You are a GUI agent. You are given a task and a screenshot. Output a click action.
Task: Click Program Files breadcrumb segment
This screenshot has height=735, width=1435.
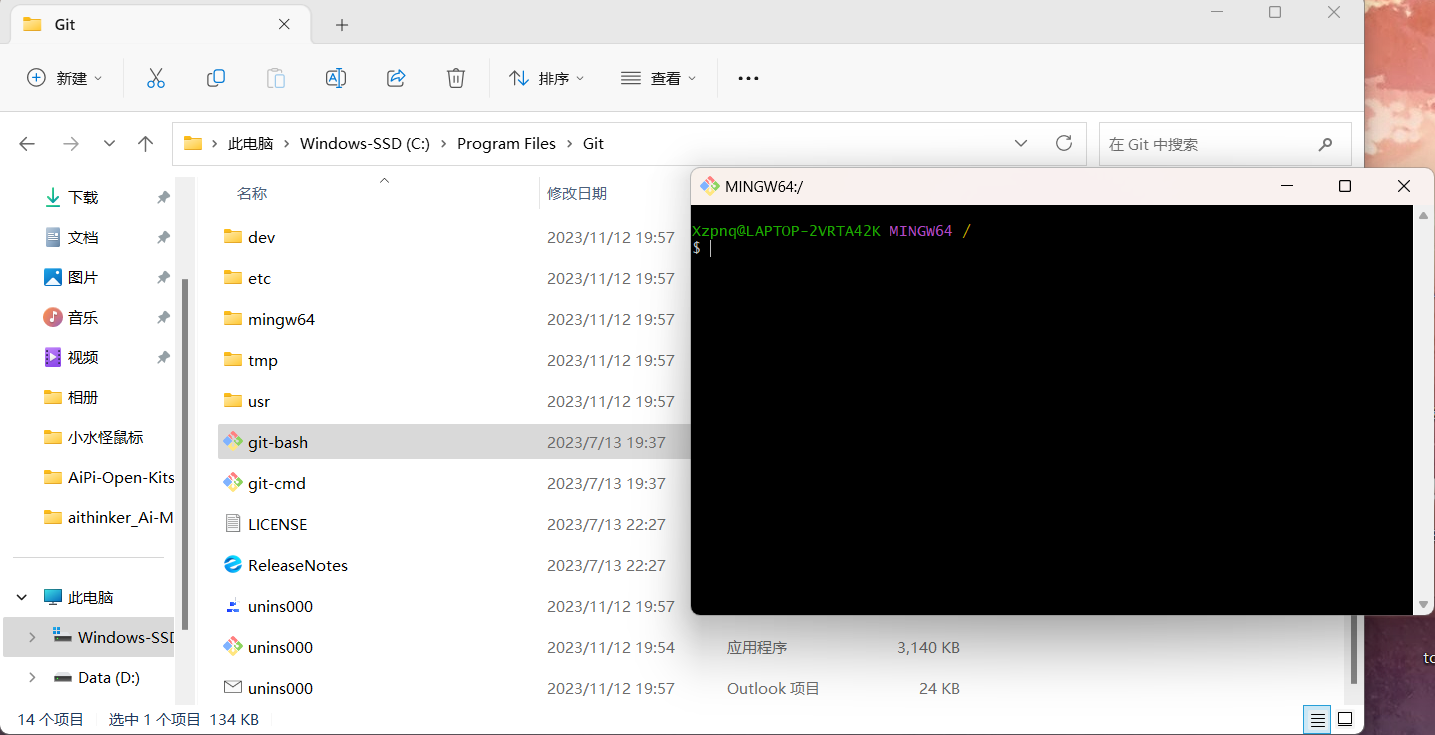[506, 143]
